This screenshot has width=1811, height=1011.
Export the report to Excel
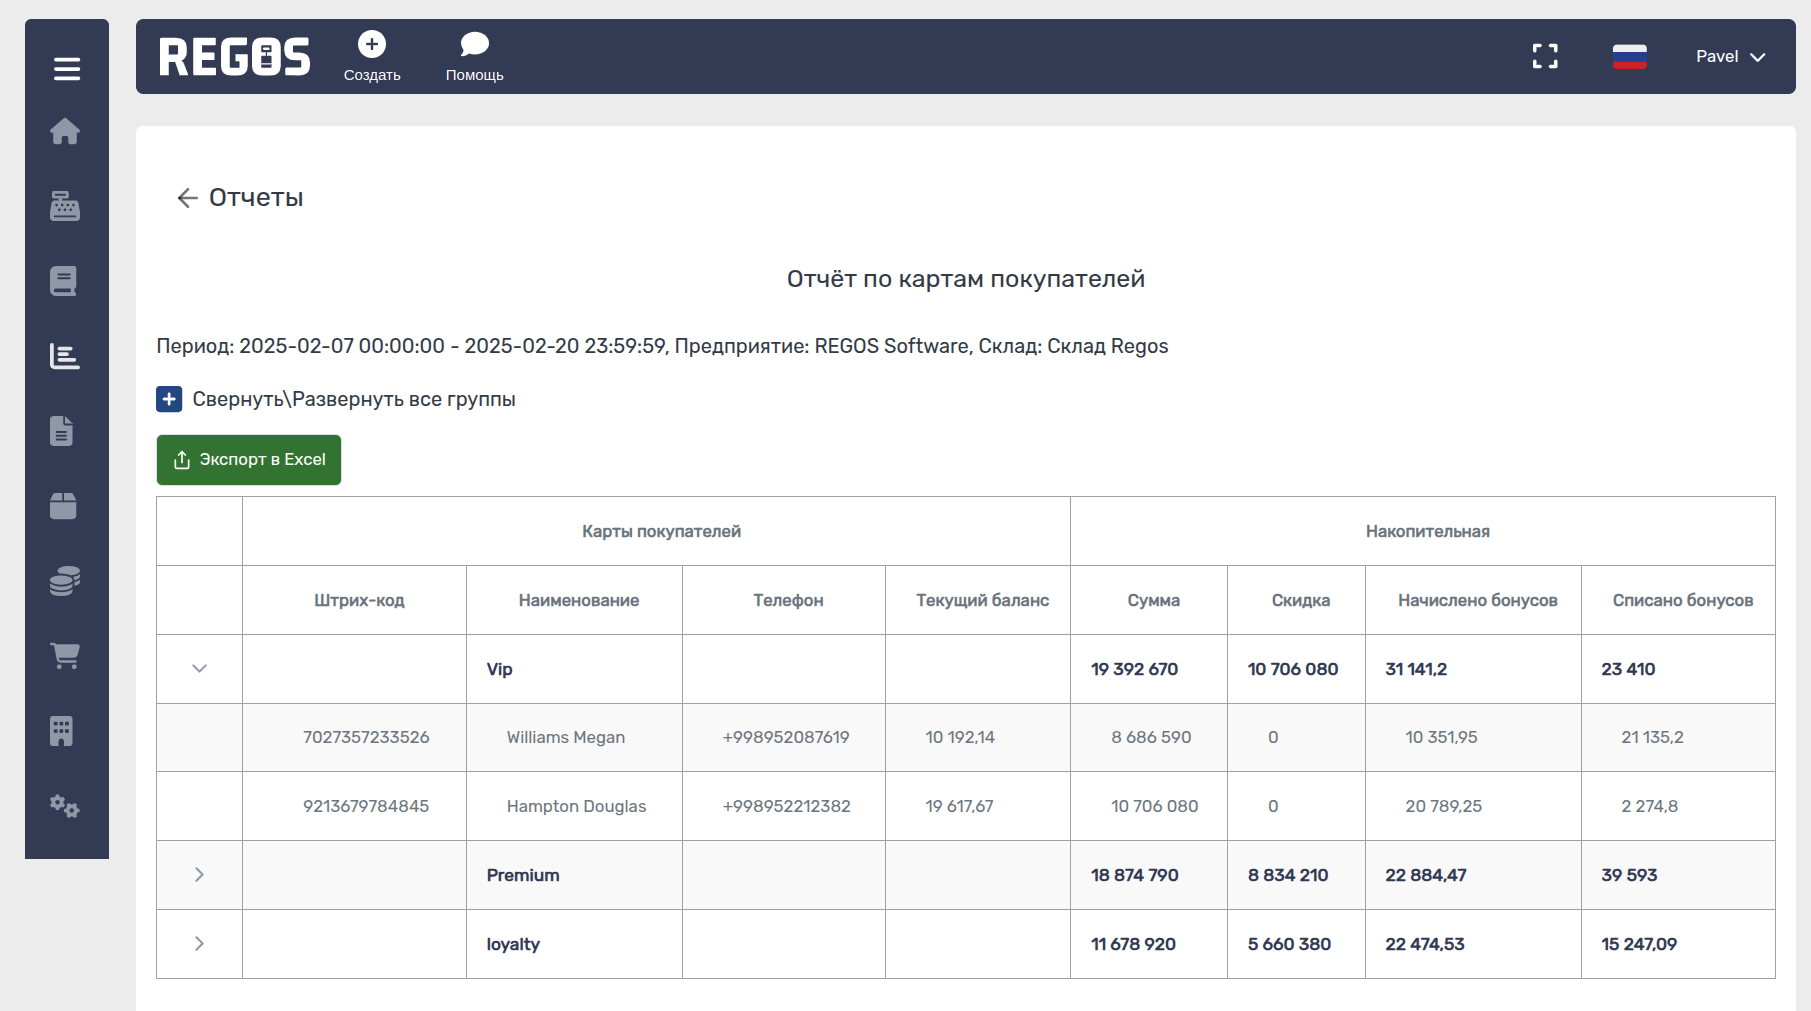tap(249, 460)
